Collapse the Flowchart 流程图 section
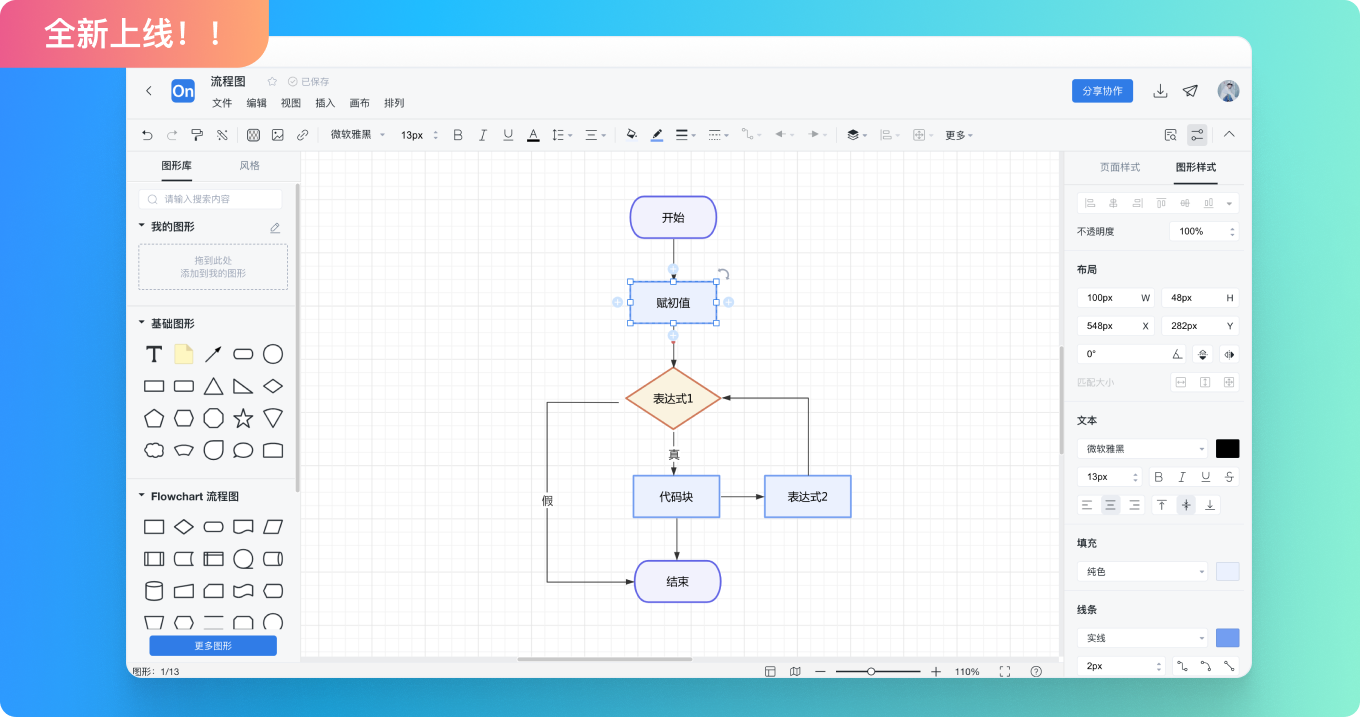The height and width of the screenshot is (717, 1360). click(x=142, y=495)
